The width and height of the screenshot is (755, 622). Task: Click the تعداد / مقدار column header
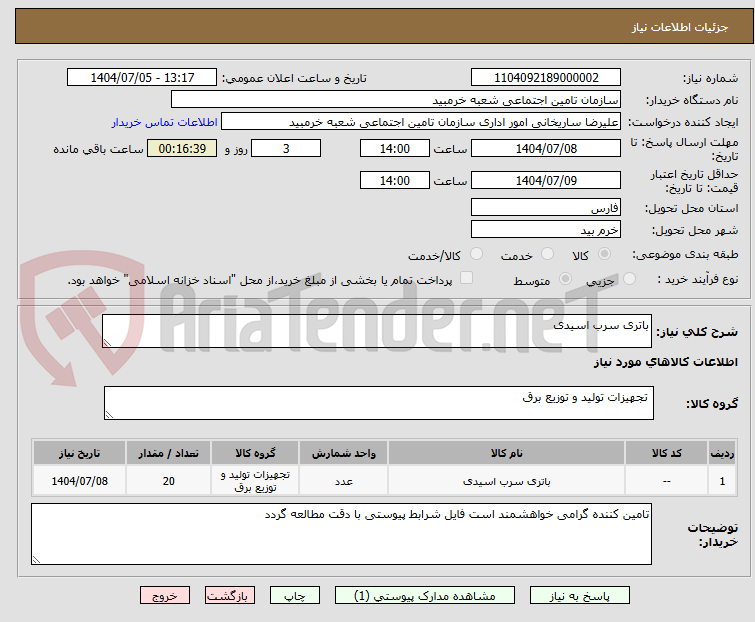tap(169, 453)
